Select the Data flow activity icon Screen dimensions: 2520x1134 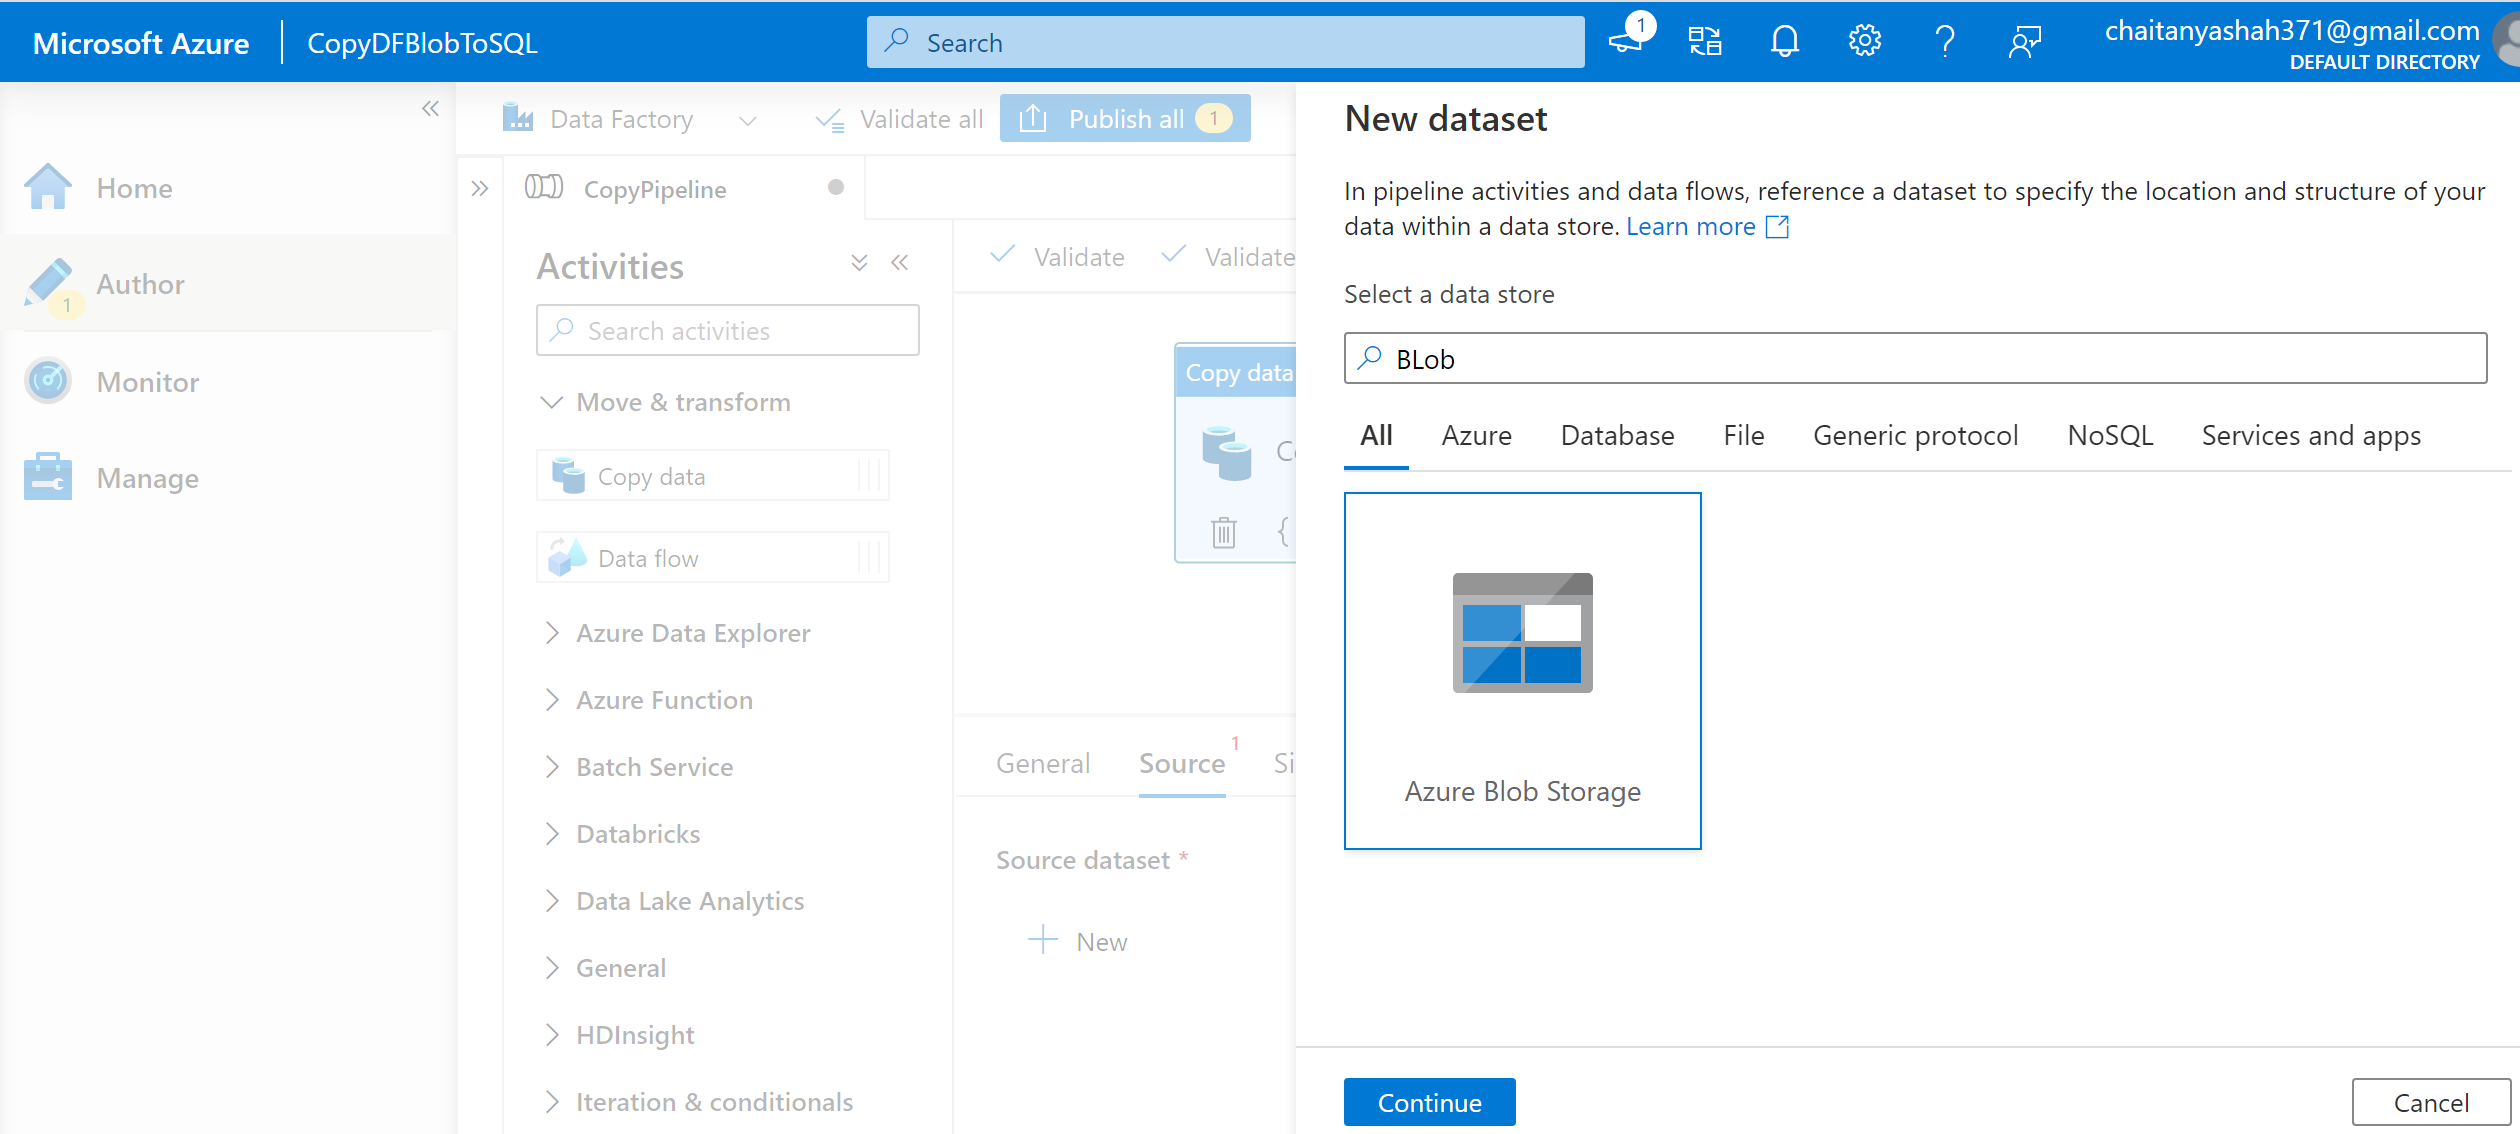567,557
